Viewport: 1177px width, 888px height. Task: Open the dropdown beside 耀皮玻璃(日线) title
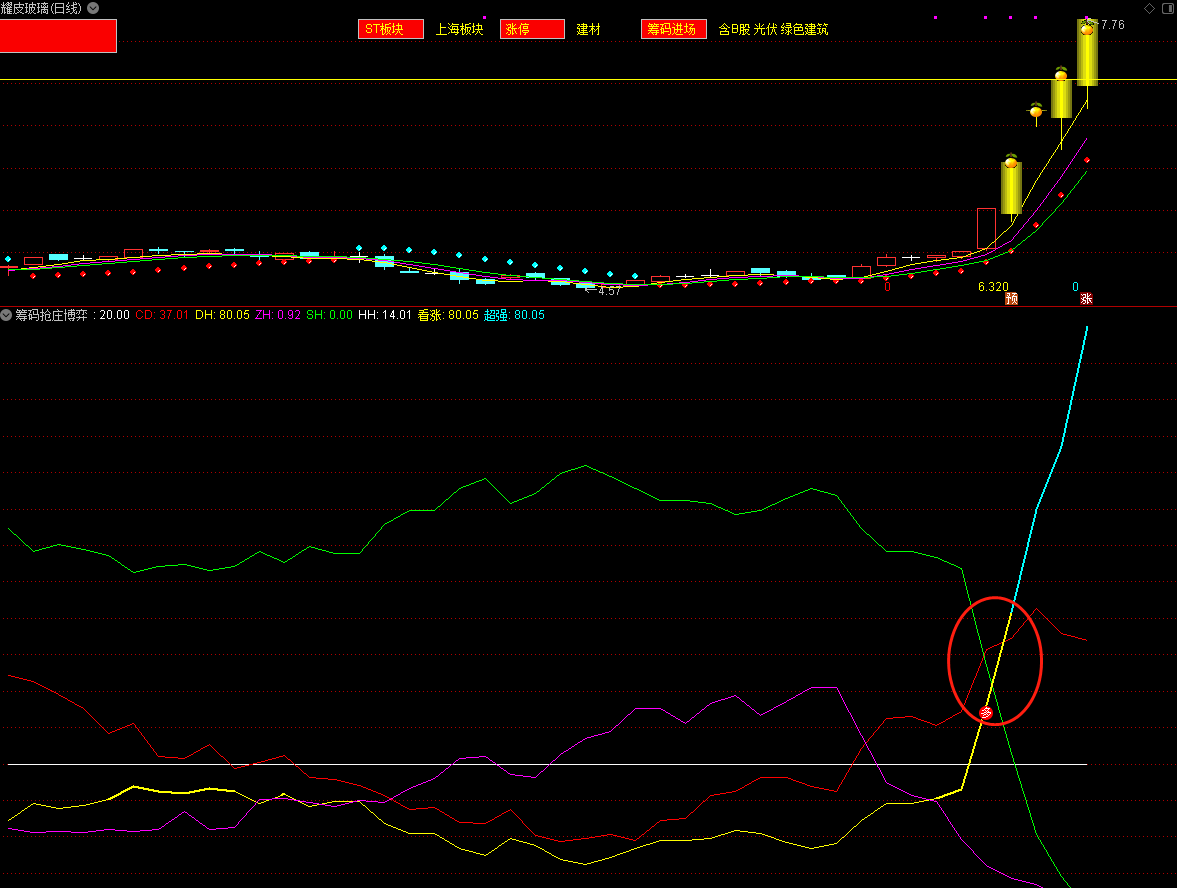click(x=93, y=8)
